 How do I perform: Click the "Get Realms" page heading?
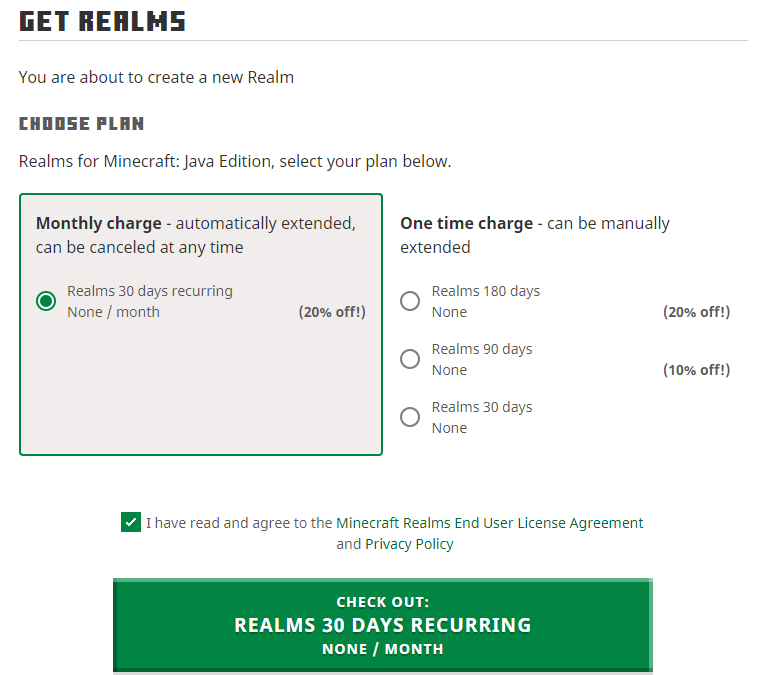click(x=102, y=21)
